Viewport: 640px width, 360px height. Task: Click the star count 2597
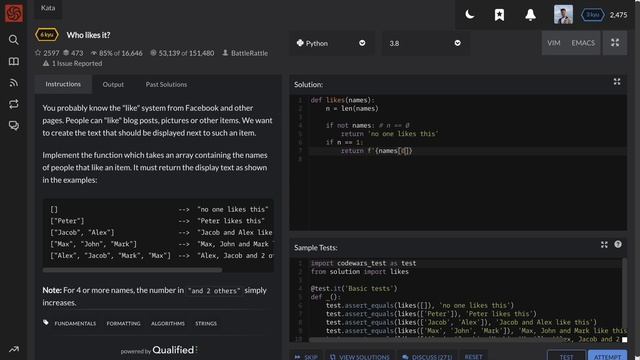(x=47, y=53)
